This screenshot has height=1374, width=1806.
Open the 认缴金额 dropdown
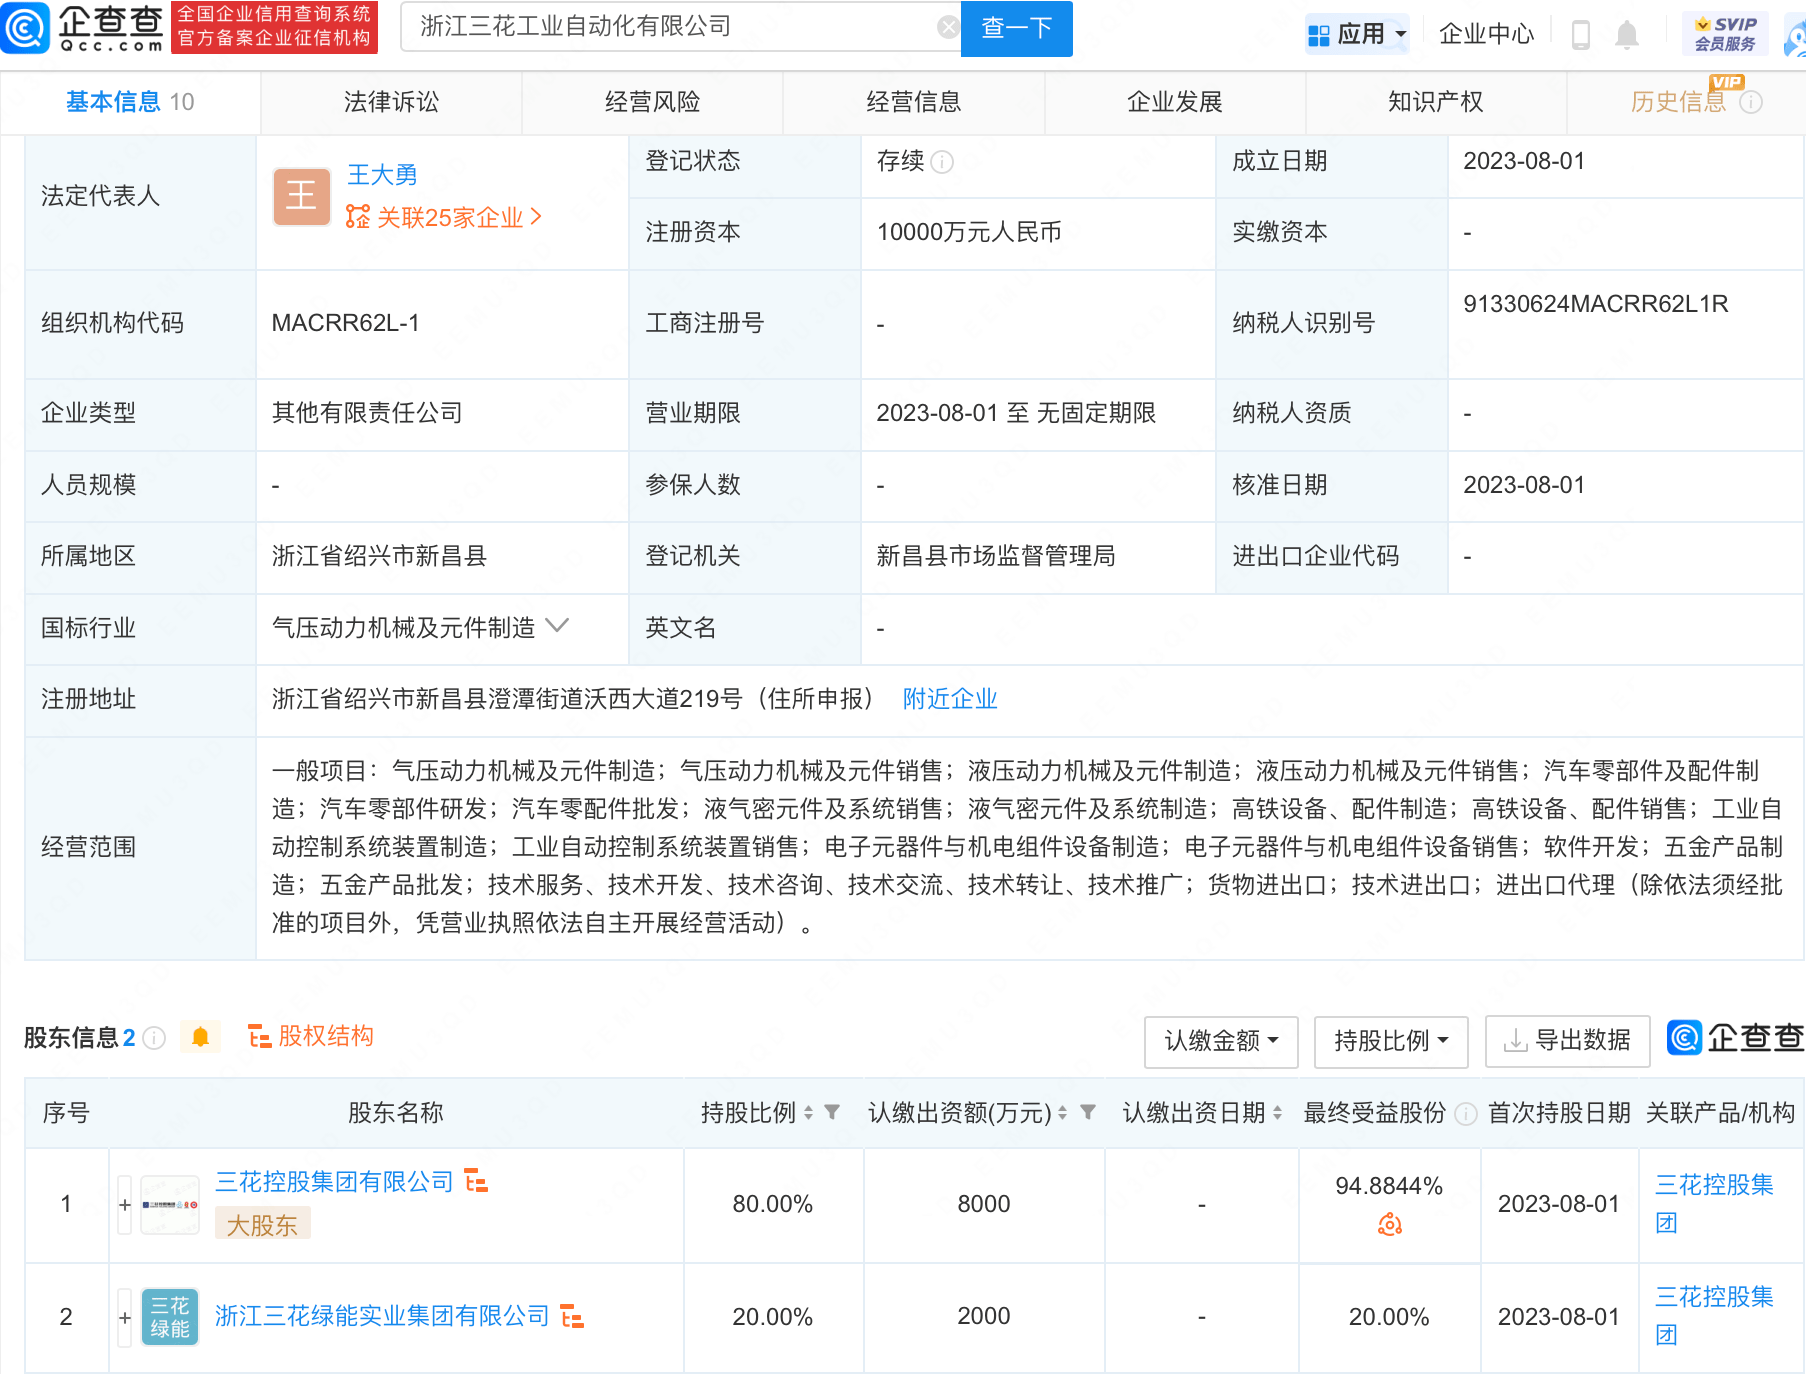(1220, 1041)
